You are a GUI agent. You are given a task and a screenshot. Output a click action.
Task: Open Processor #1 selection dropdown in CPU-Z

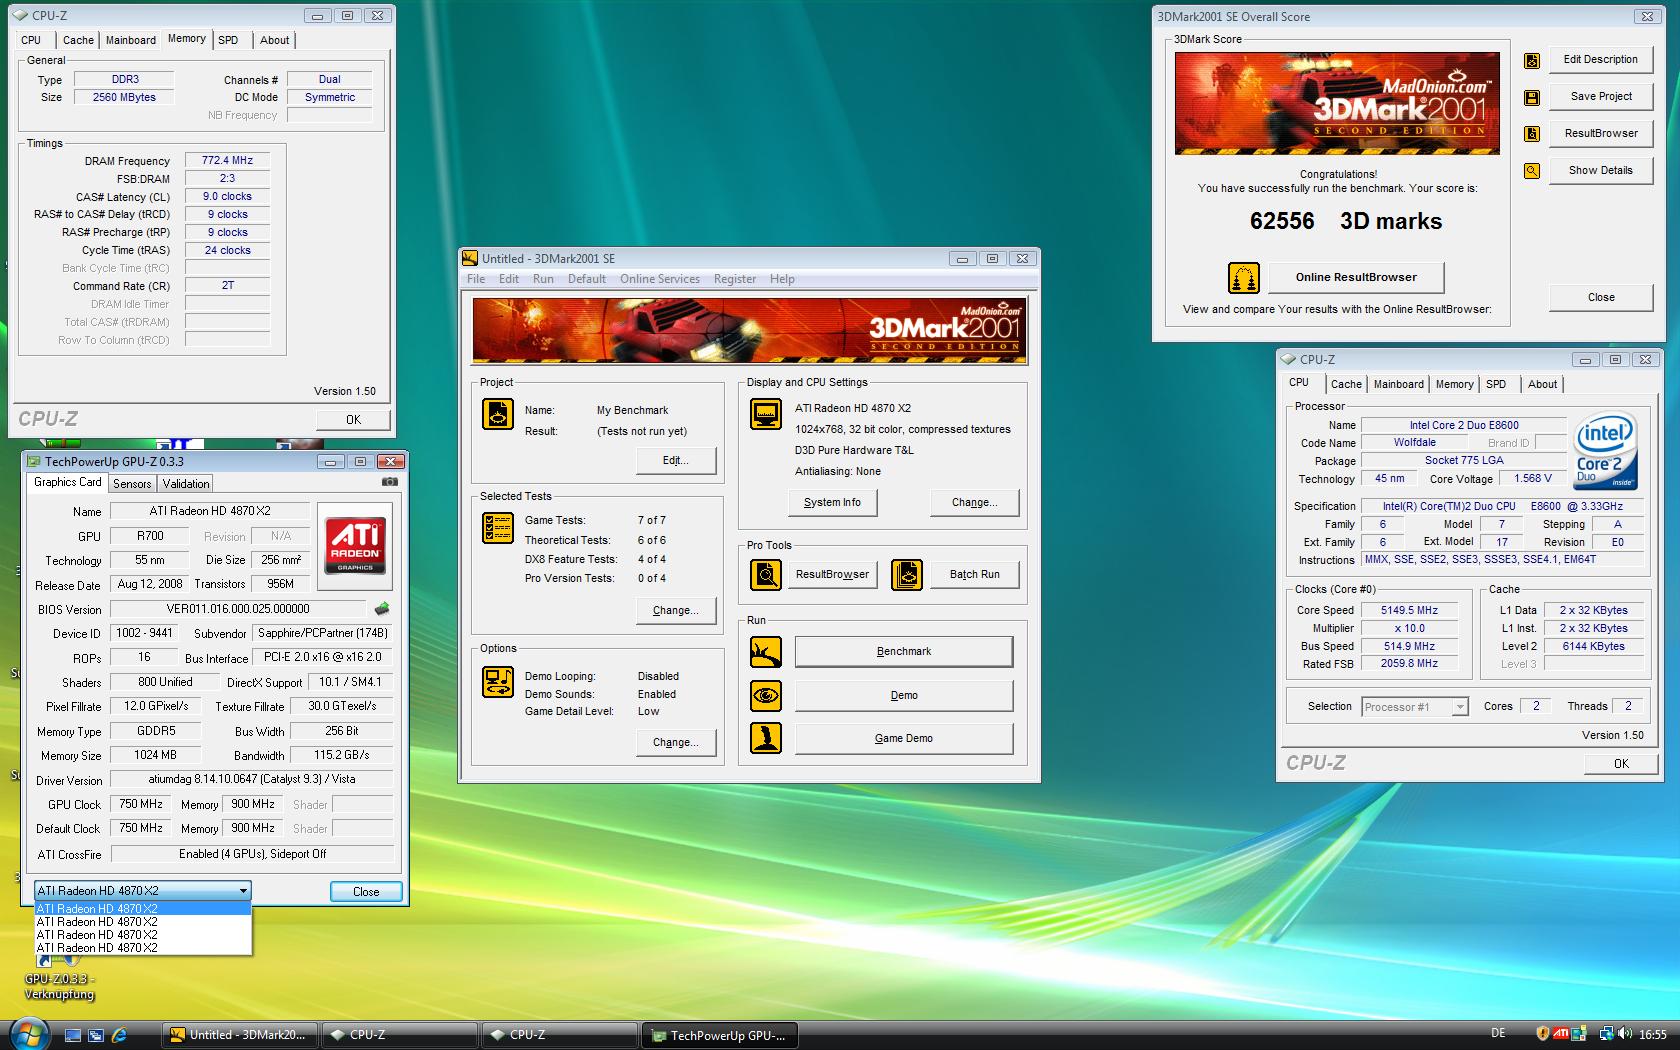pyautogui.click(x=1415, y=707)
